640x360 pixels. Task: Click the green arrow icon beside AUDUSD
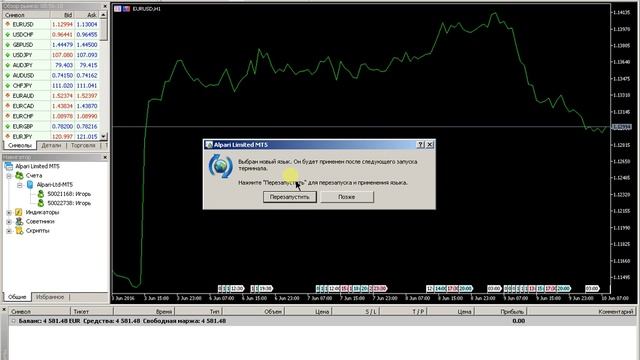7,76
